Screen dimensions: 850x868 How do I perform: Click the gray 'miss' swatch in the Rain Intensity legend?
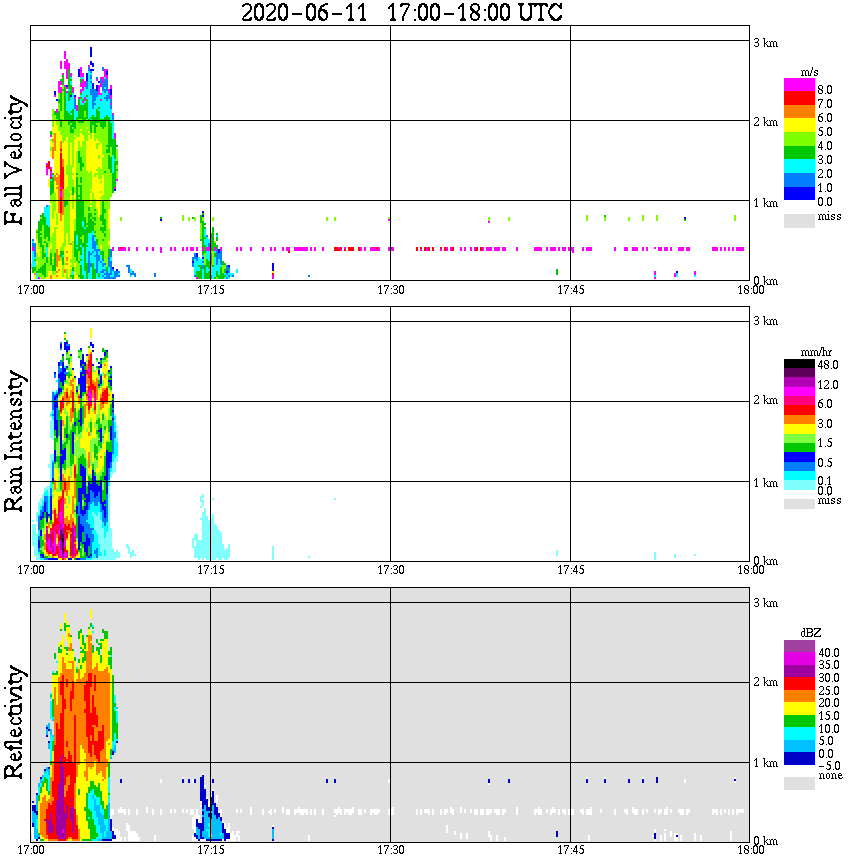pyautogui.click(x=799, y=504)
